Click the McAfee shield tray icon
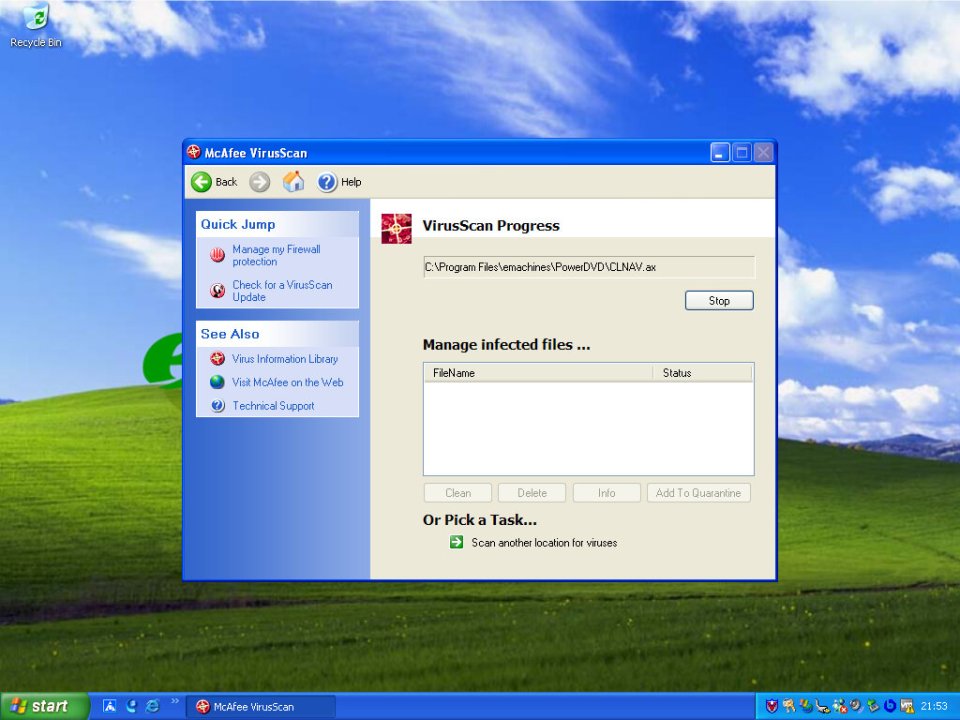Image resolution: width=960 pixels, height=720 pixels. tap(771, 706)
